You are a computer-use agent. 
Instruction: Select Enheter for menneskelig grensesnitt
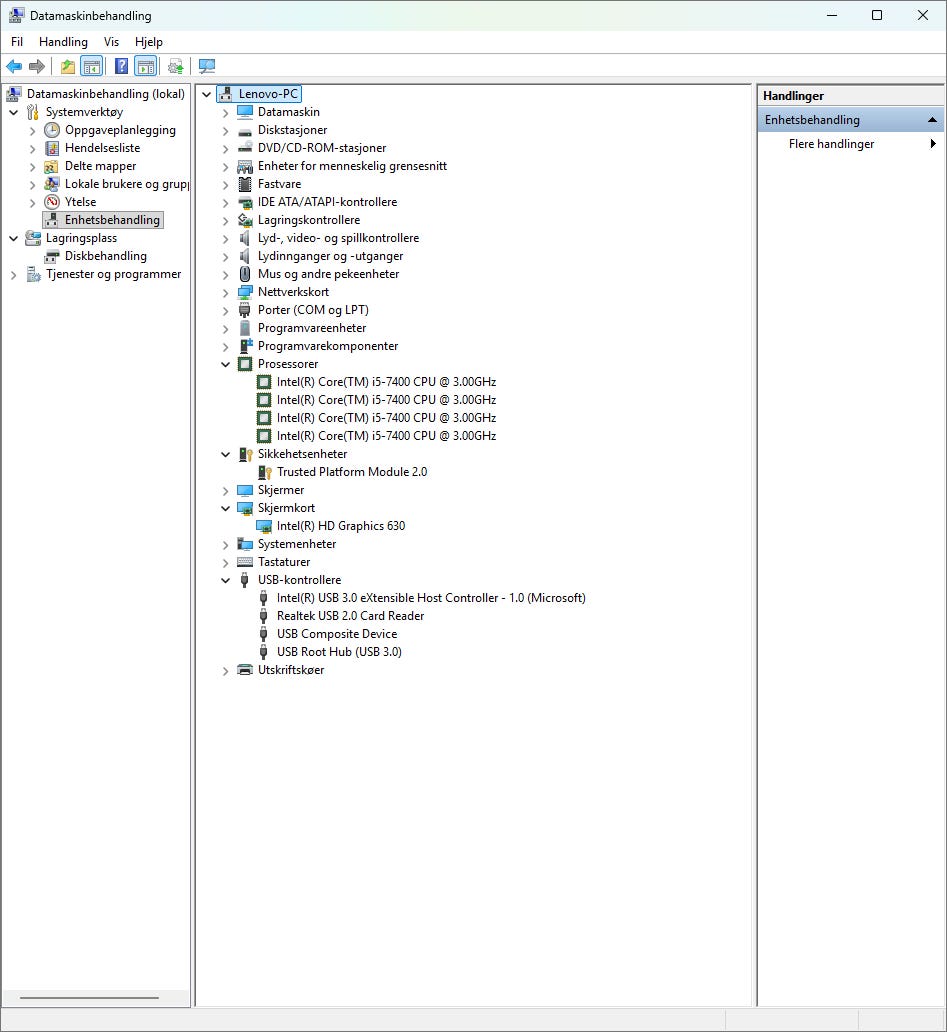(x=352, y=166)
